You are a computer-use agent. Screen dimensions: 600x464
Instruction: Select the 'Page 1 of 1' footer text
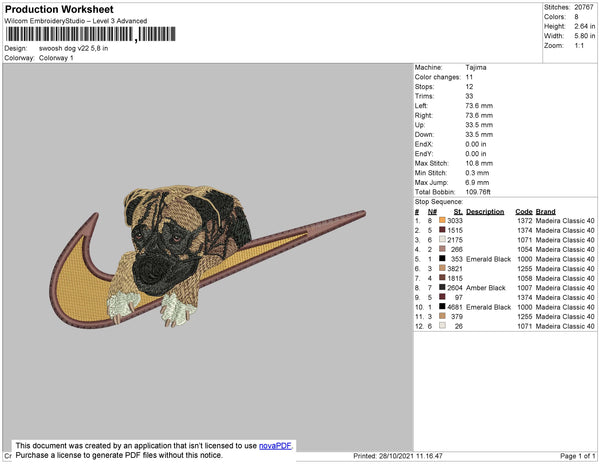(x=578, y=456)
